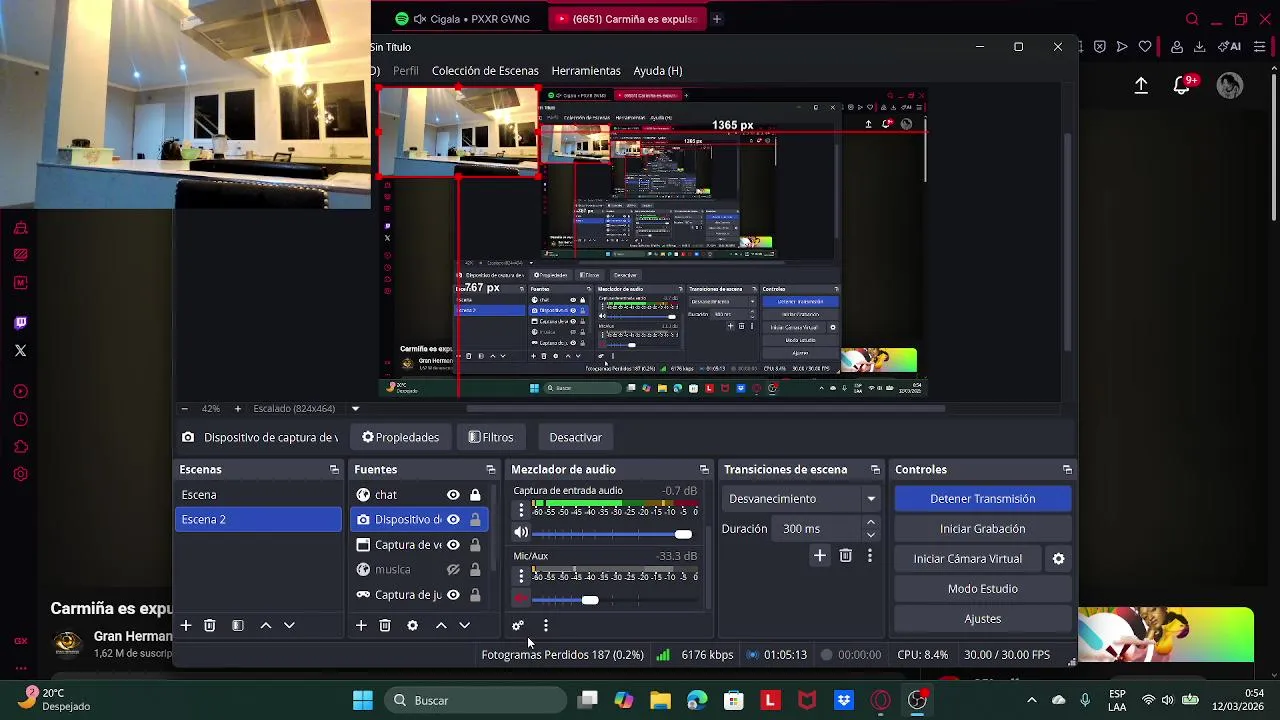Hide the Dispositivo de captura source
The height and width of the screenshot is (720, 1280).
[453, 520]
